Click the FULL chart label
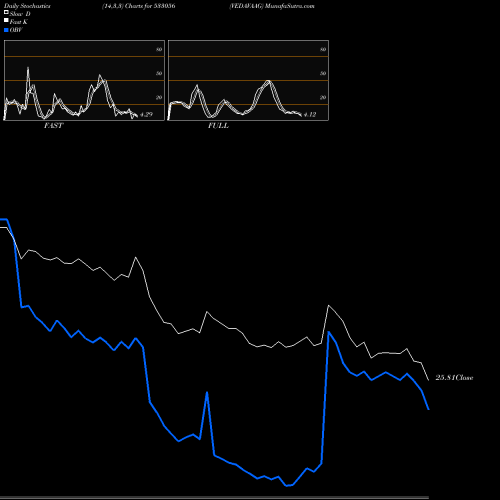Viewport: 500px width, 500px height. [218, 126]
